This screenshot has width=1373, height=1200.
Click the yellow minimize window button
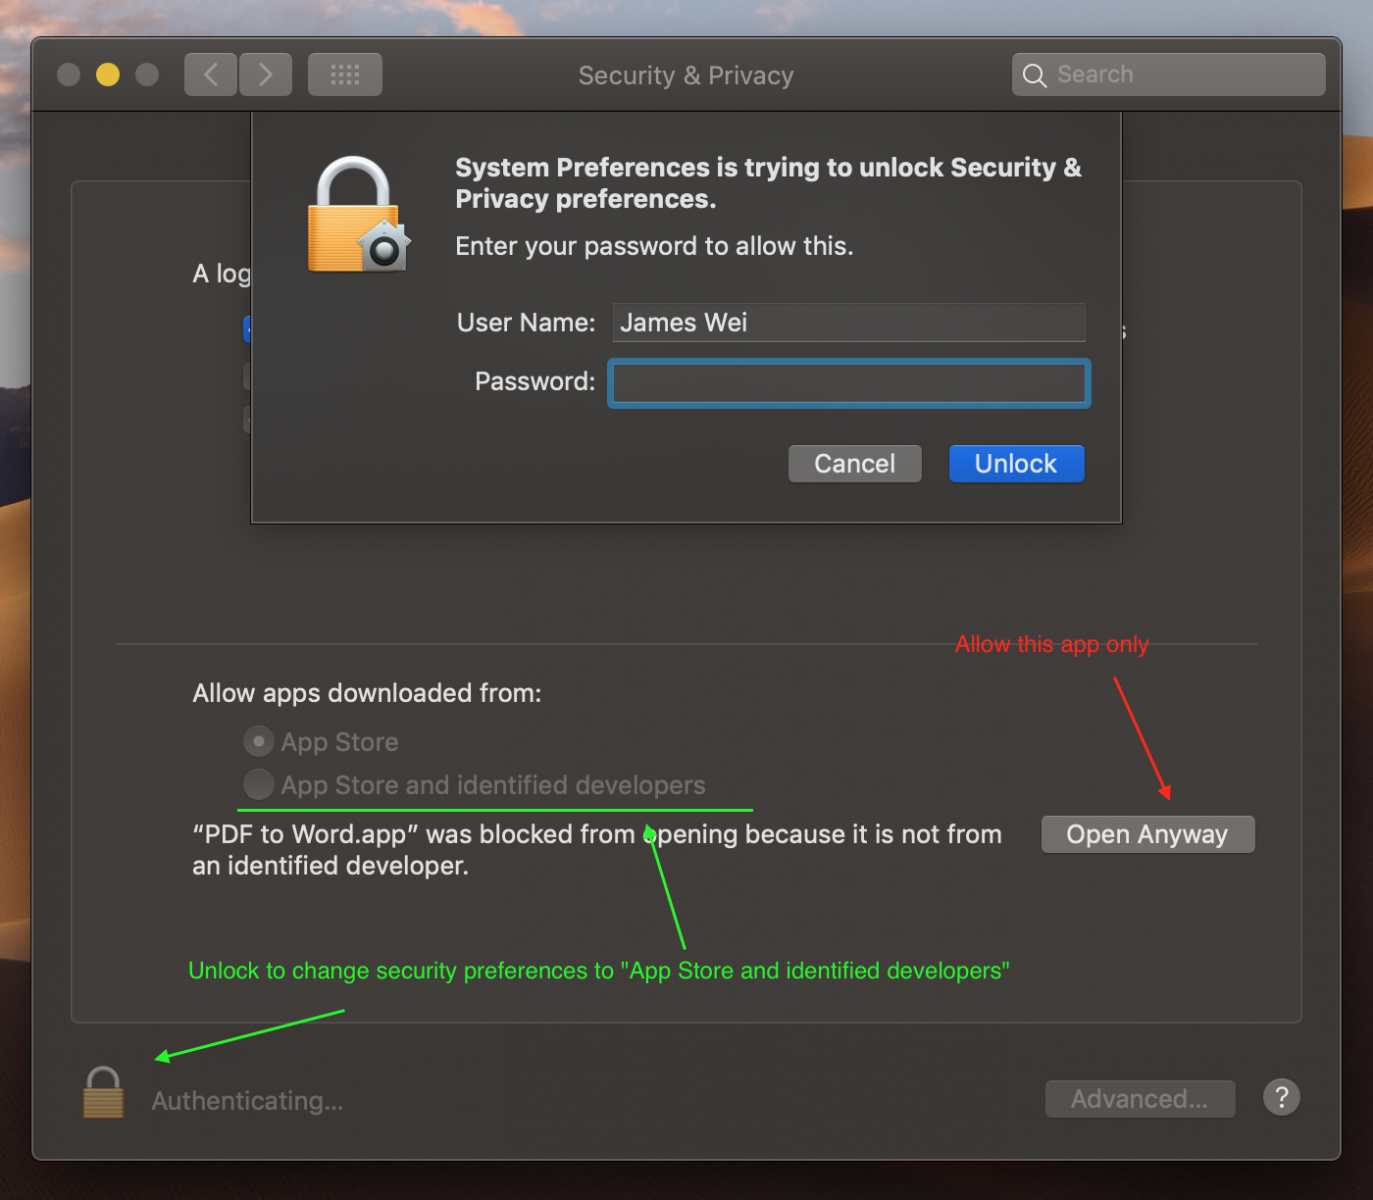(x=108, y=75)
